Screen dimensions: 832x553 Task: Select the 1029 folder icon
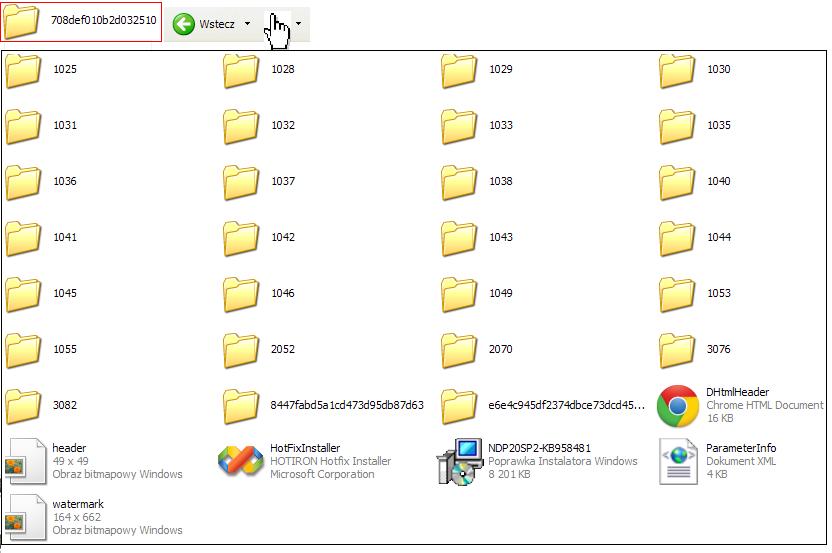point(459,70)
